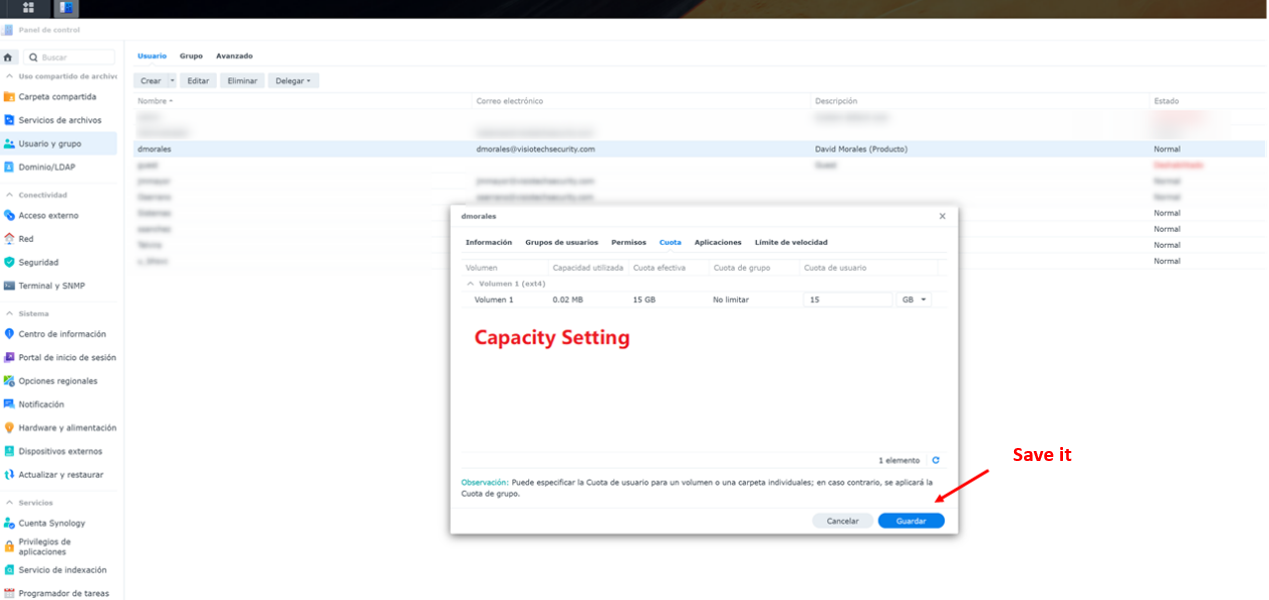The image size is (1269, 600).
Task: Click the user quota value field
Action: [x=848, y=299]
